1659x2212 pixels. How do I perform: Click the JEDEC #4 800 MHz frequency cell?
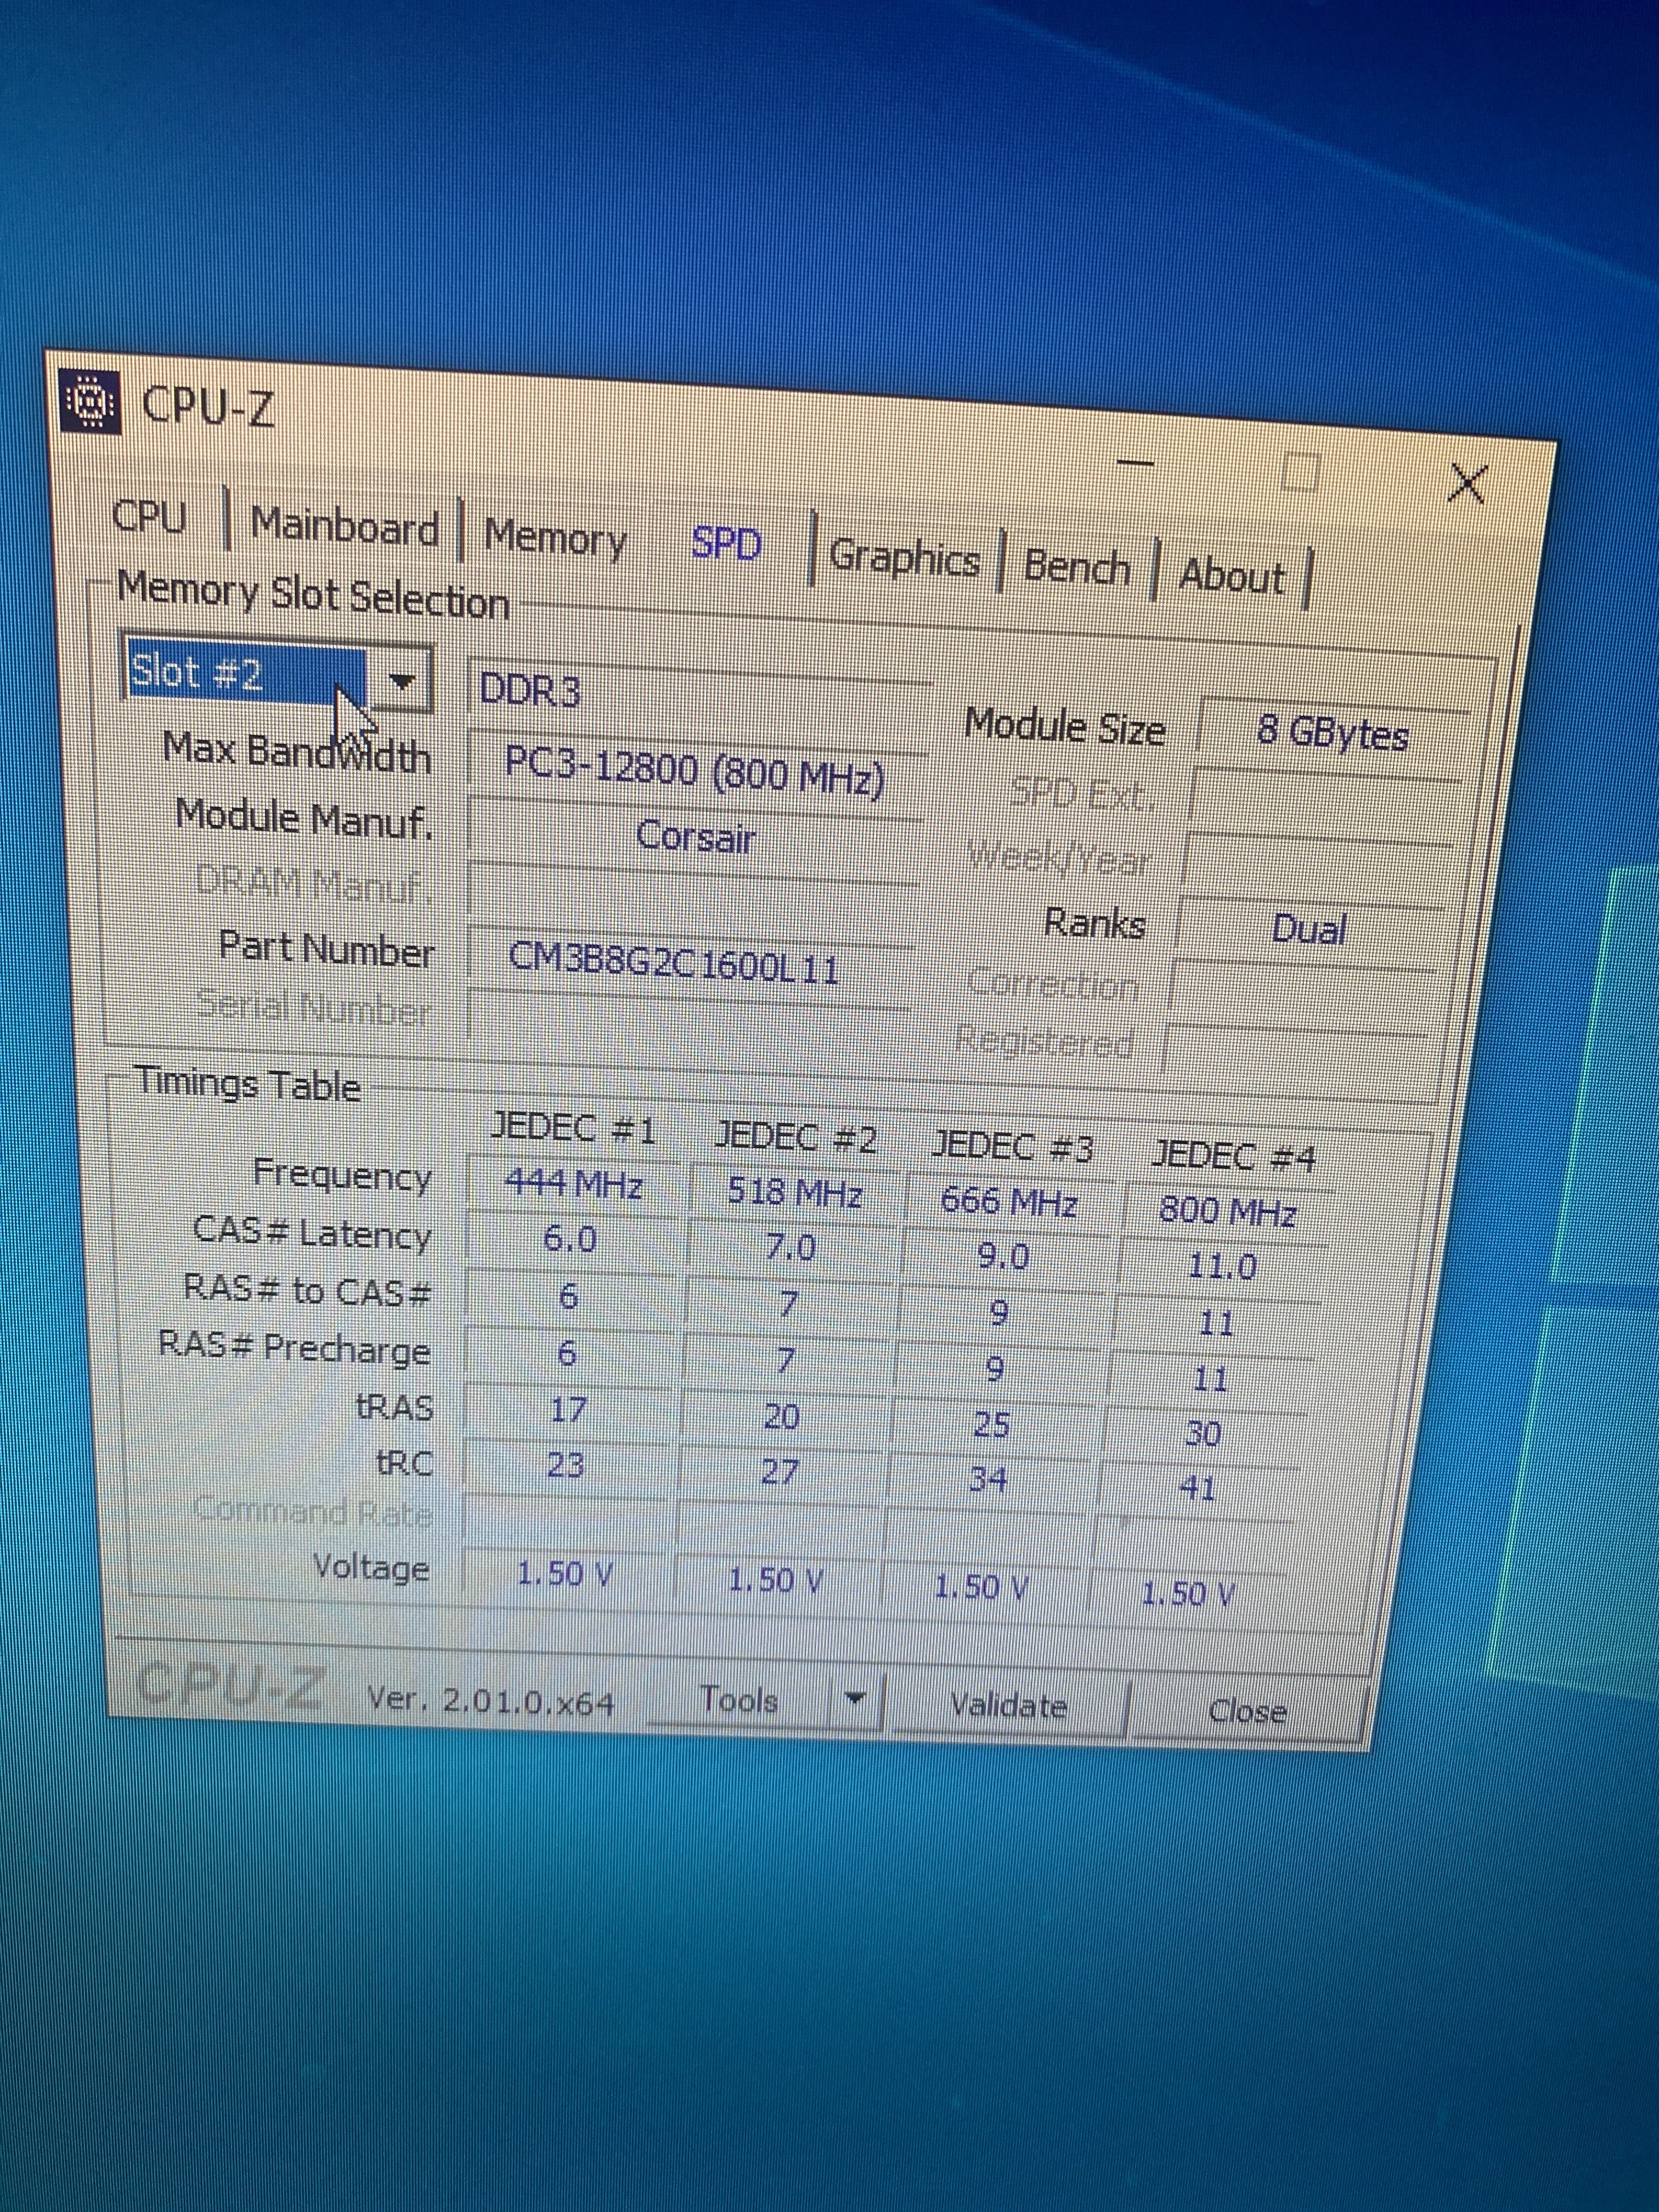click(1226, 1211)
